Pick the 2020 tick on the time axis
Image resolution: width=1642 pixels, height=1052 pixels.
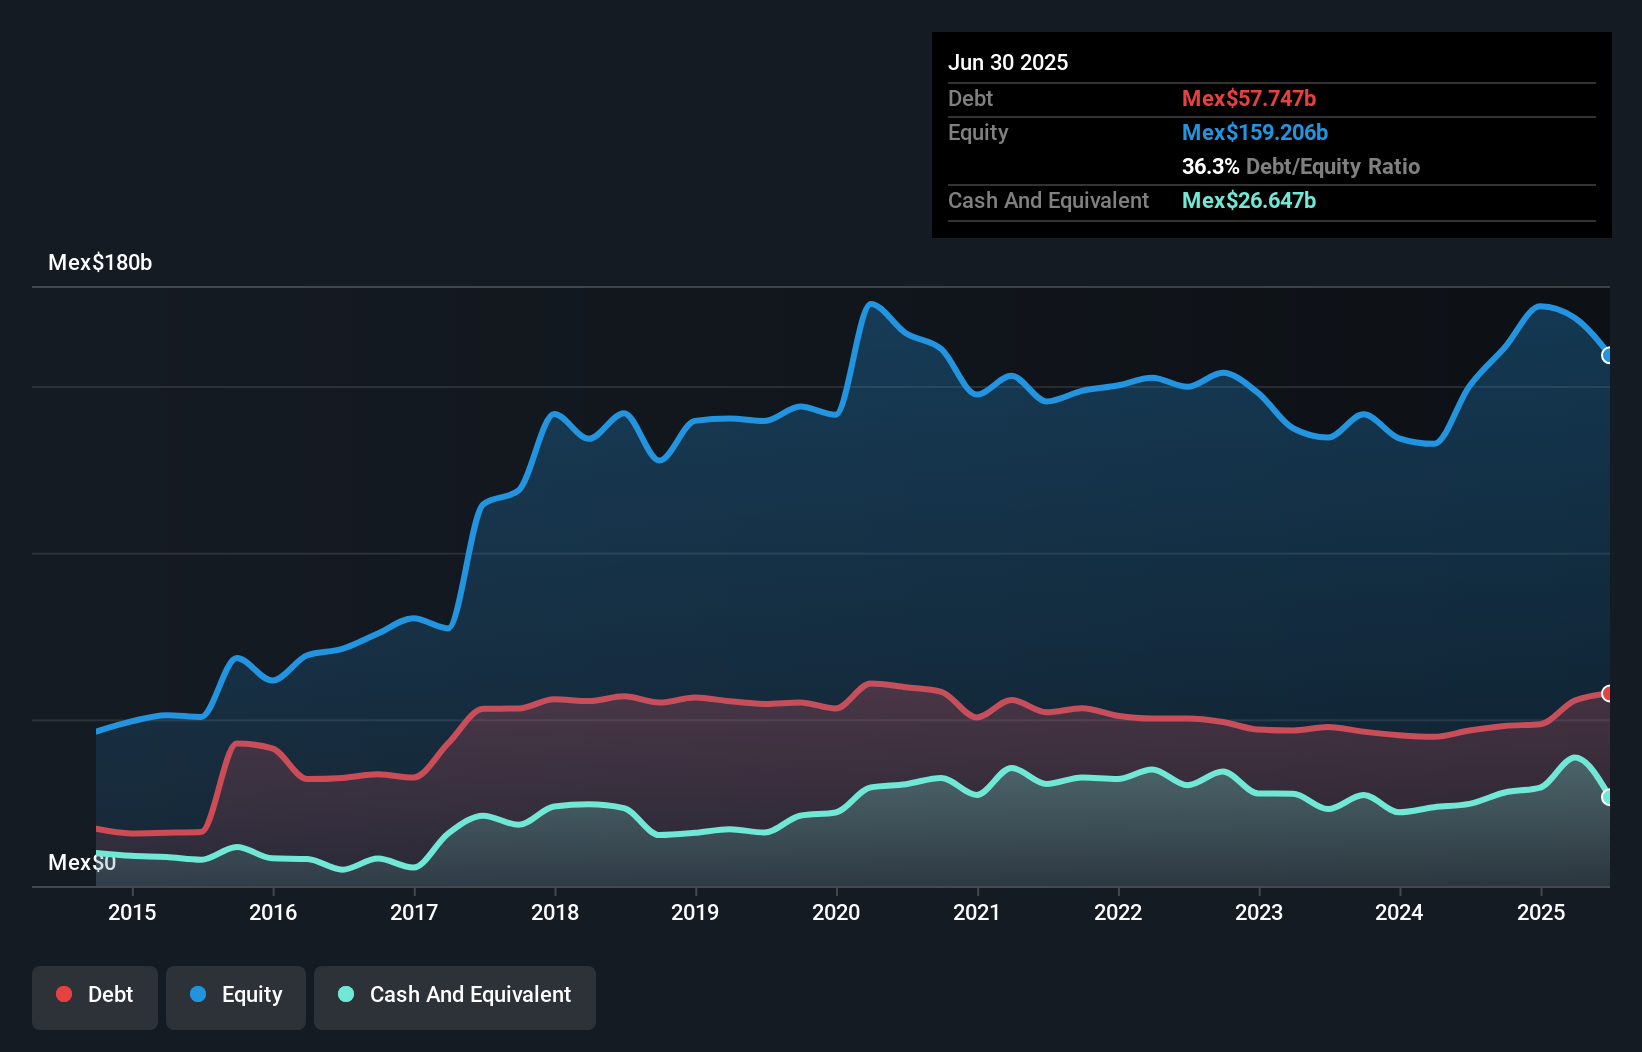point(836,912)
